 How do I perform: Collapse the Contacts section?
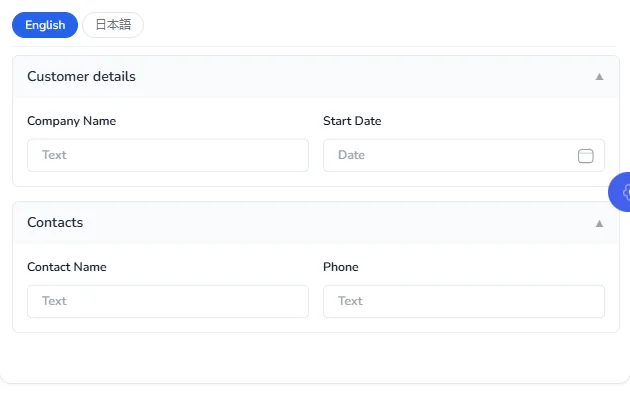(x=599, y=223)
